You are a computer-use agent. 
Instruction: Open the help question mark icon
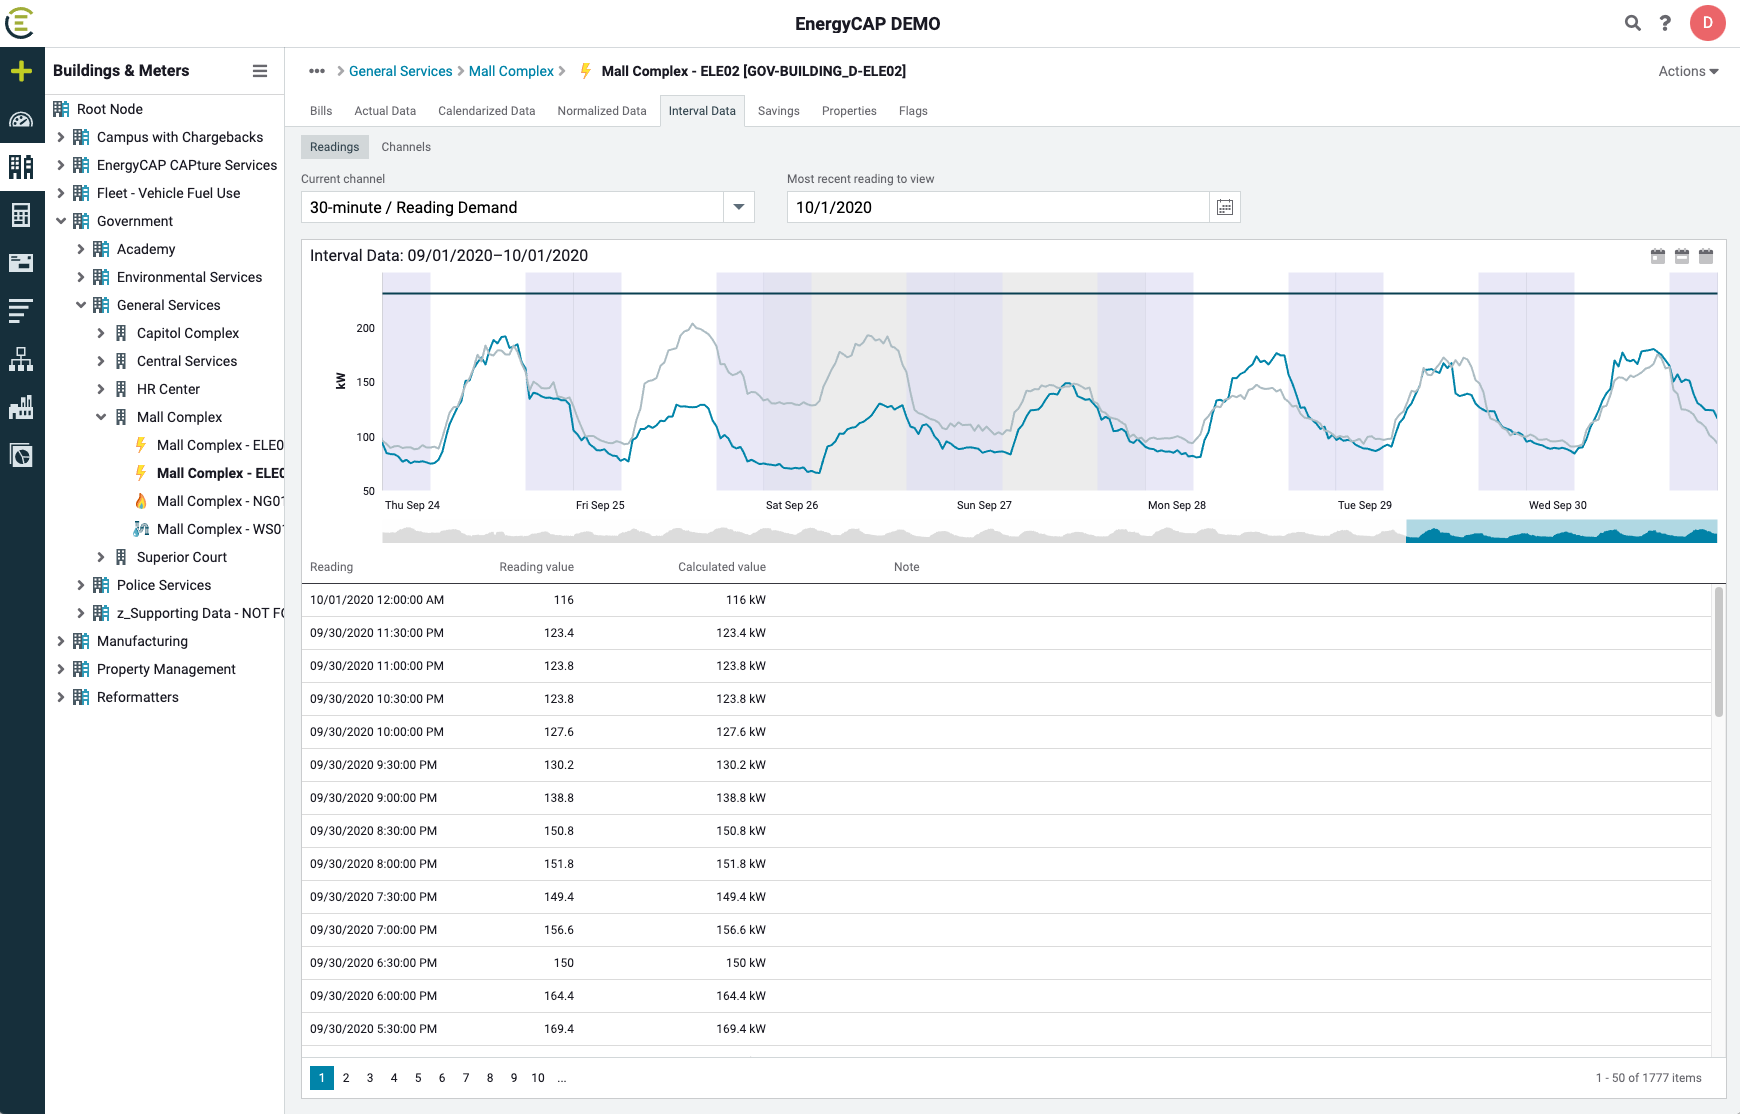(1665, 23)
